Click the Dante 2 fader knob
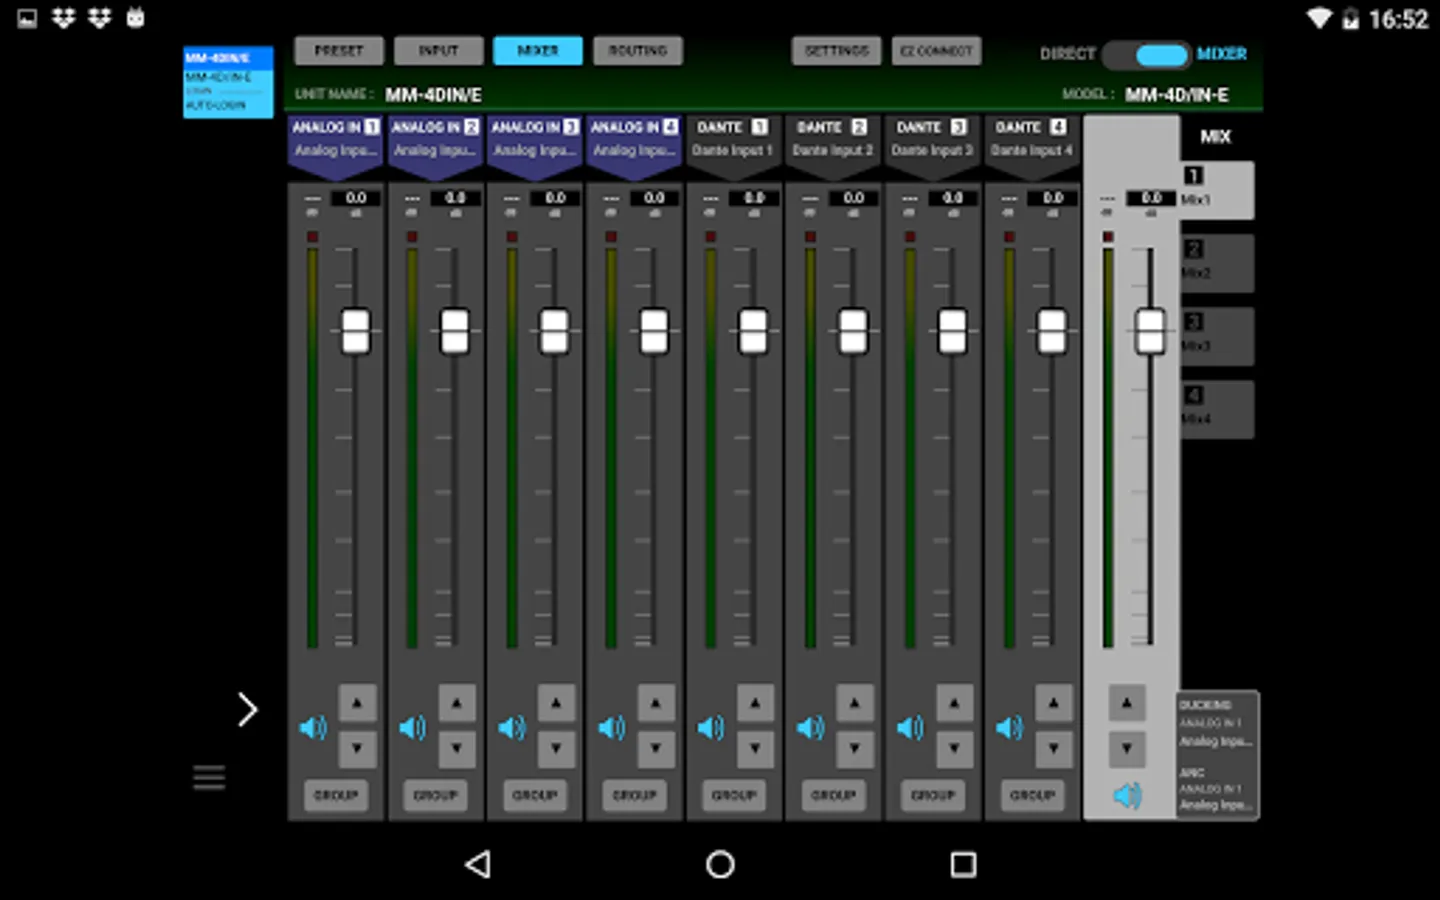Screen dimensions: 1440x900 pos(853,331)
